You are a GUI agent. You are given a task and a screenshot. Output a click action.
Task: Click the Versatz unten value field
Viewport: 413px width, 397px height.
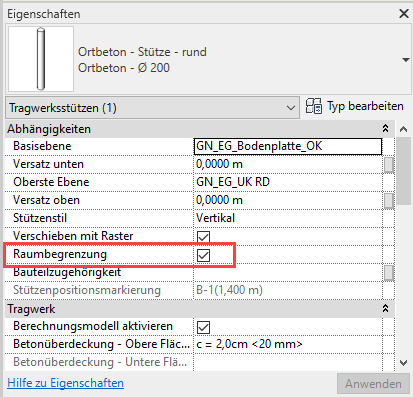coord(288,164)
